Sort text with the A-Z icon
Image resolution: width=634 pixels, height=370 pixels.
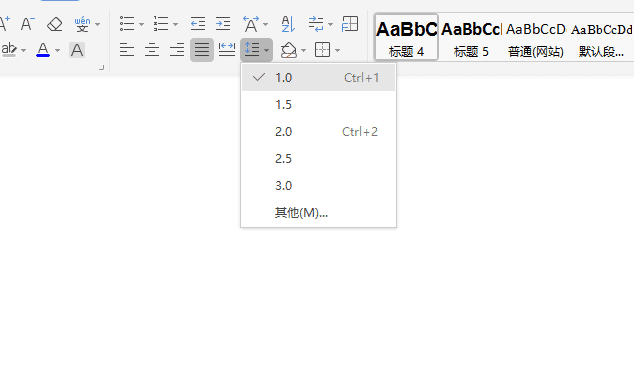pyautogui.click(x=288, y=24)
